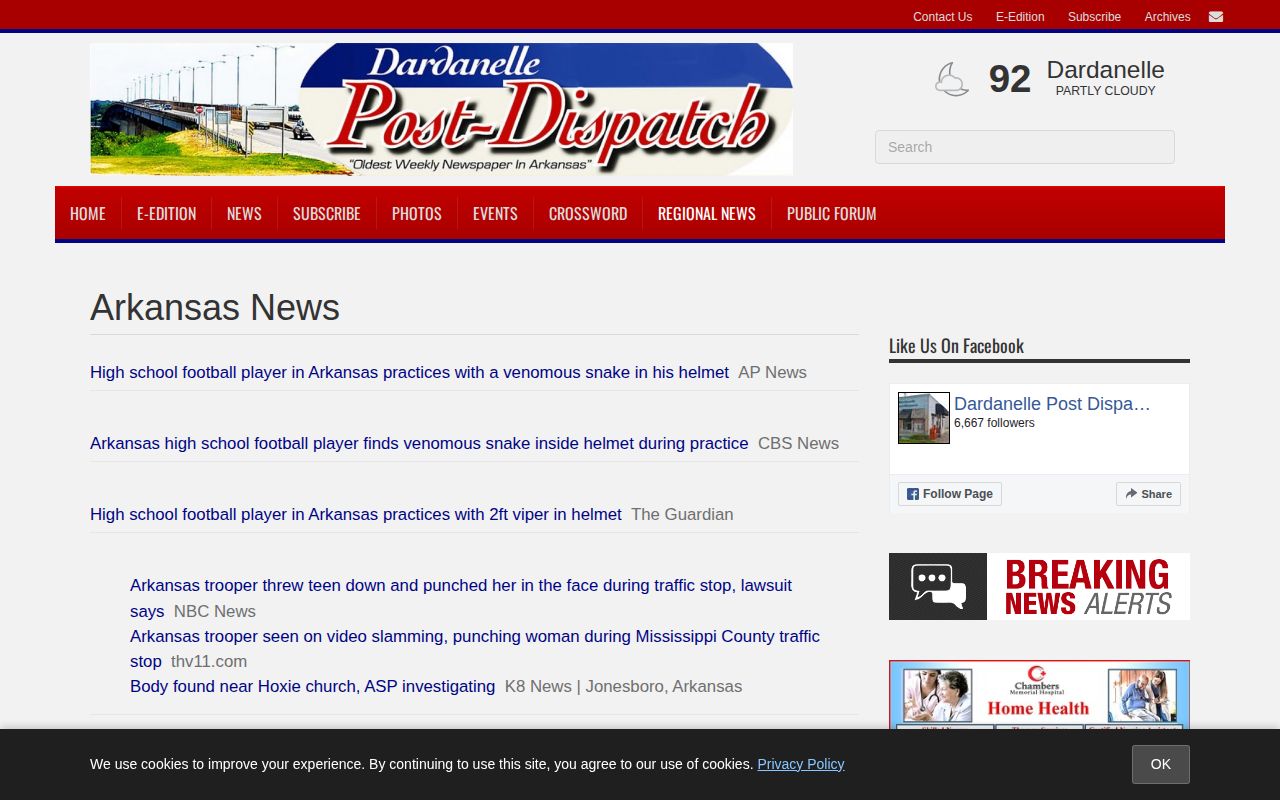Viewport: 1280px width, 800px height.
Task: Select E-EDITION in the main navigation
Action: (166, 214)
